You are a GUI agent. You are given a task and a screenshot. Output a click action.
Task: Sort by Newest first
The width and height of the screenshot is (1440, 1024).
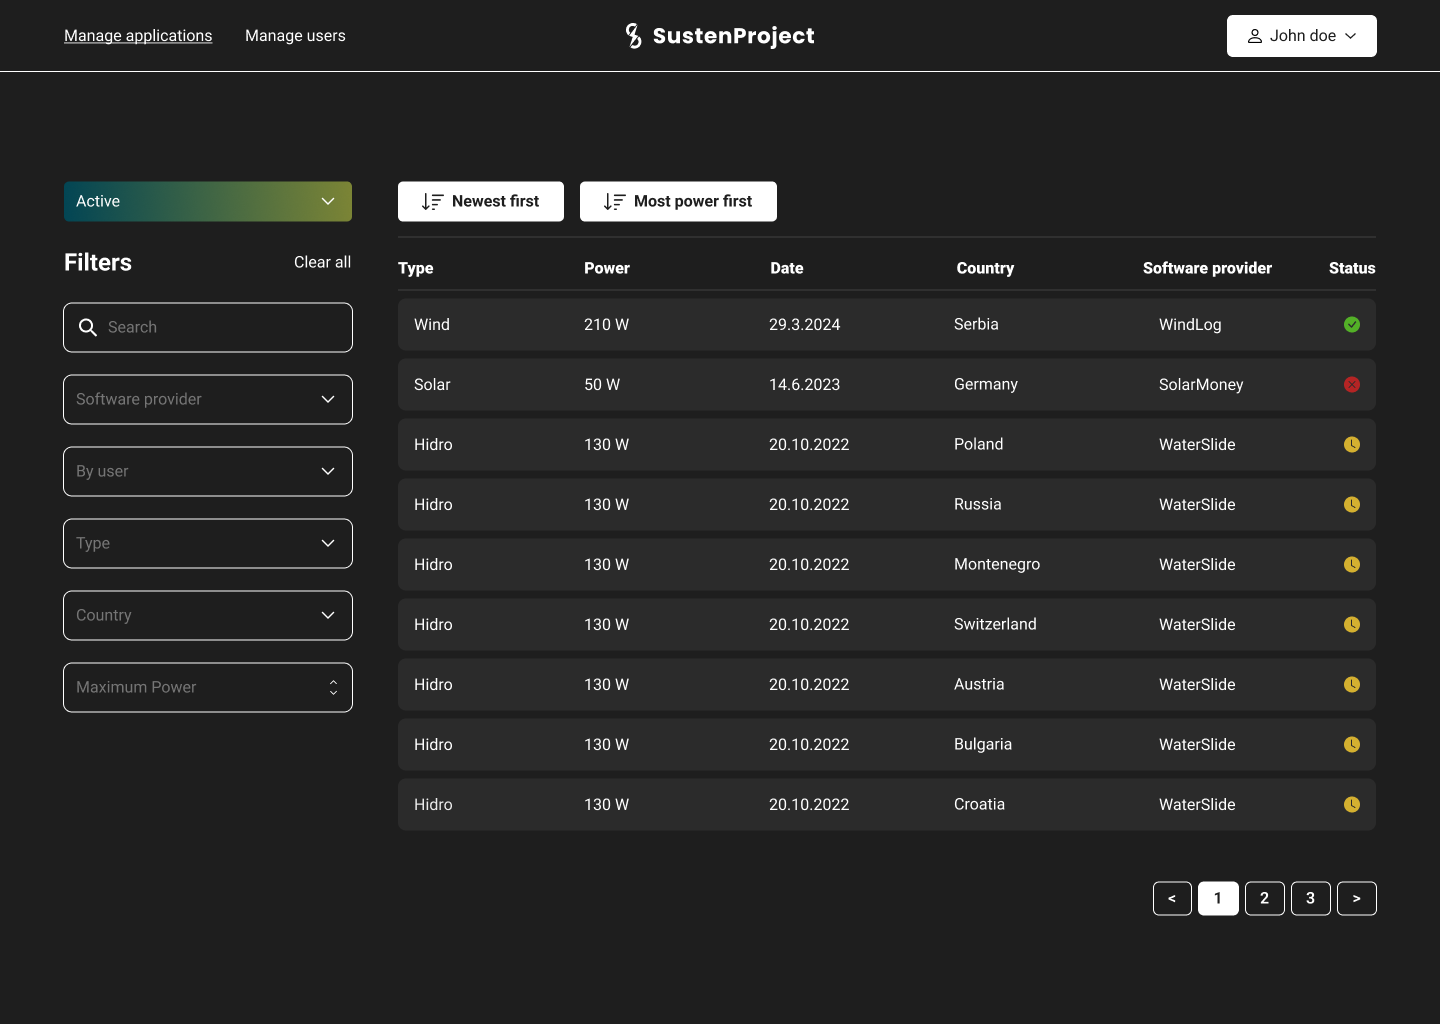(x=481, y=202)
